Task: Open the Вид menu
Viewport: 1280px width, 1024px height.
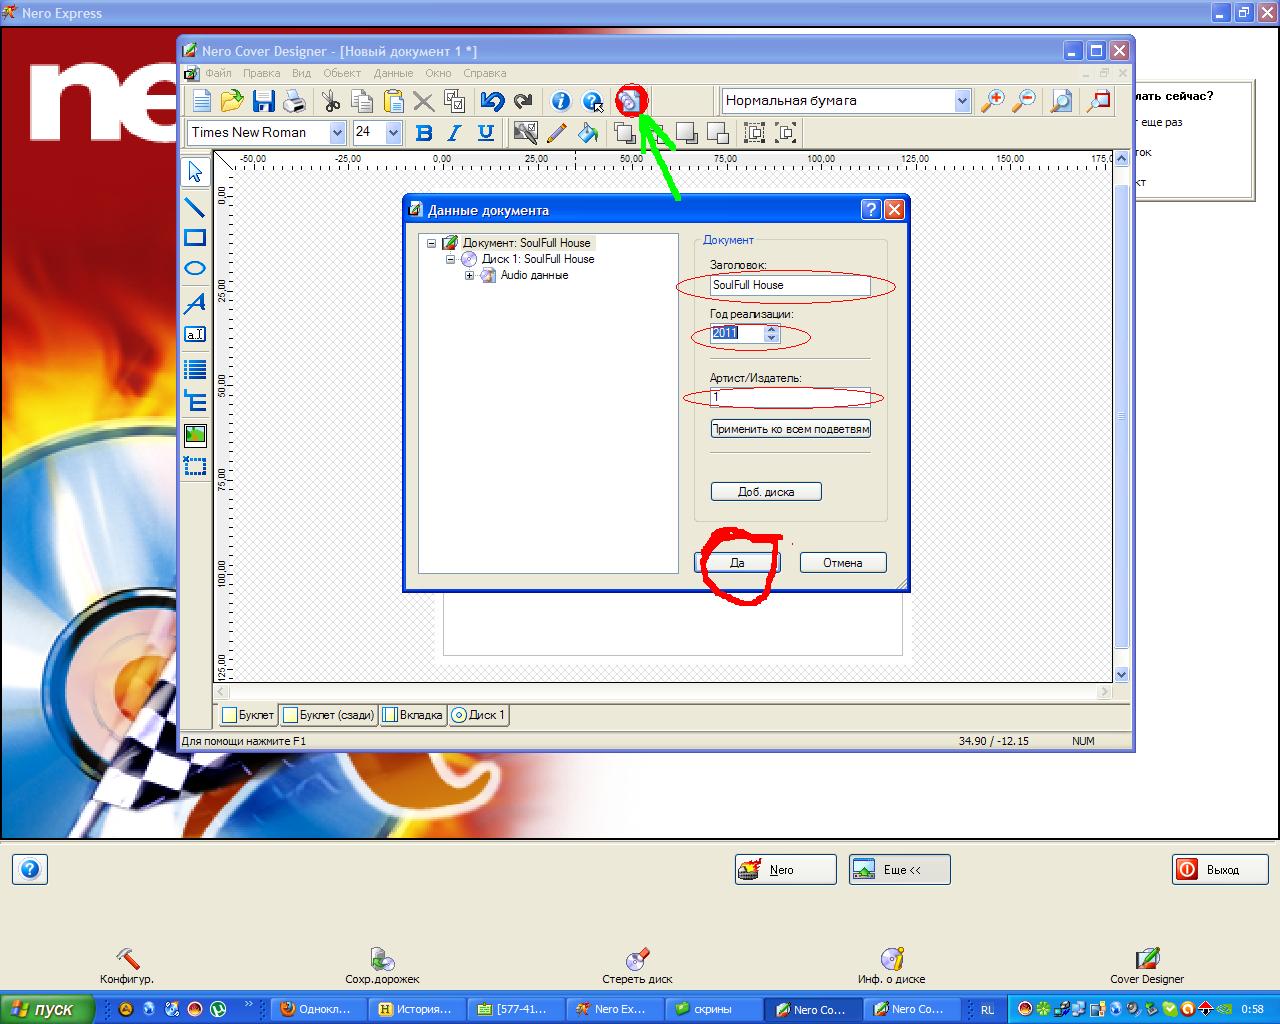Action: 302,73
